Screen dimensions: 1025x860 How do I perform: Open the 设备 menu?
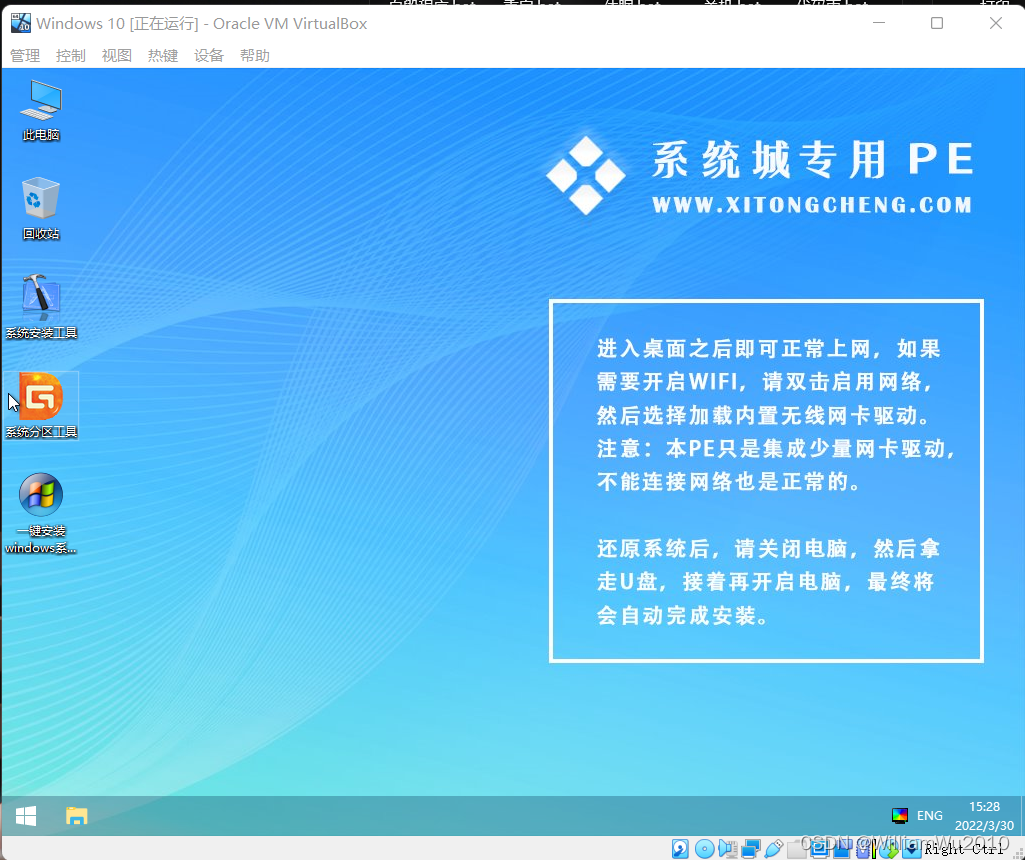point(209,56)
